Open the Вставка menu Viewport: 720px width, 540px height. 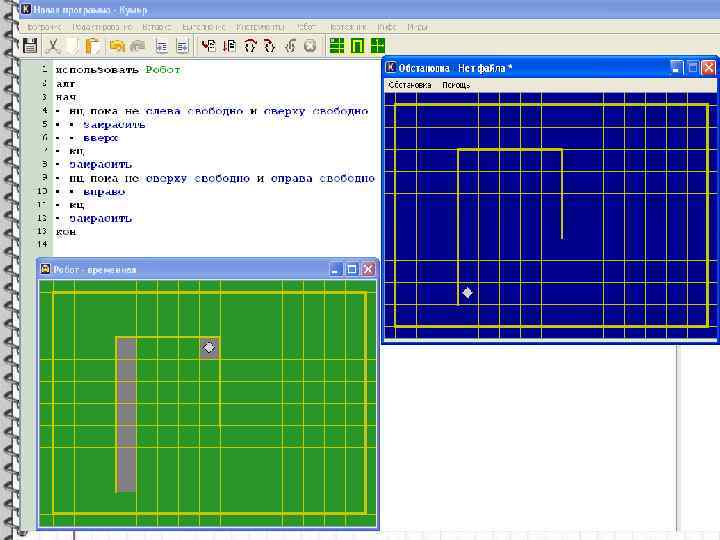157,27
